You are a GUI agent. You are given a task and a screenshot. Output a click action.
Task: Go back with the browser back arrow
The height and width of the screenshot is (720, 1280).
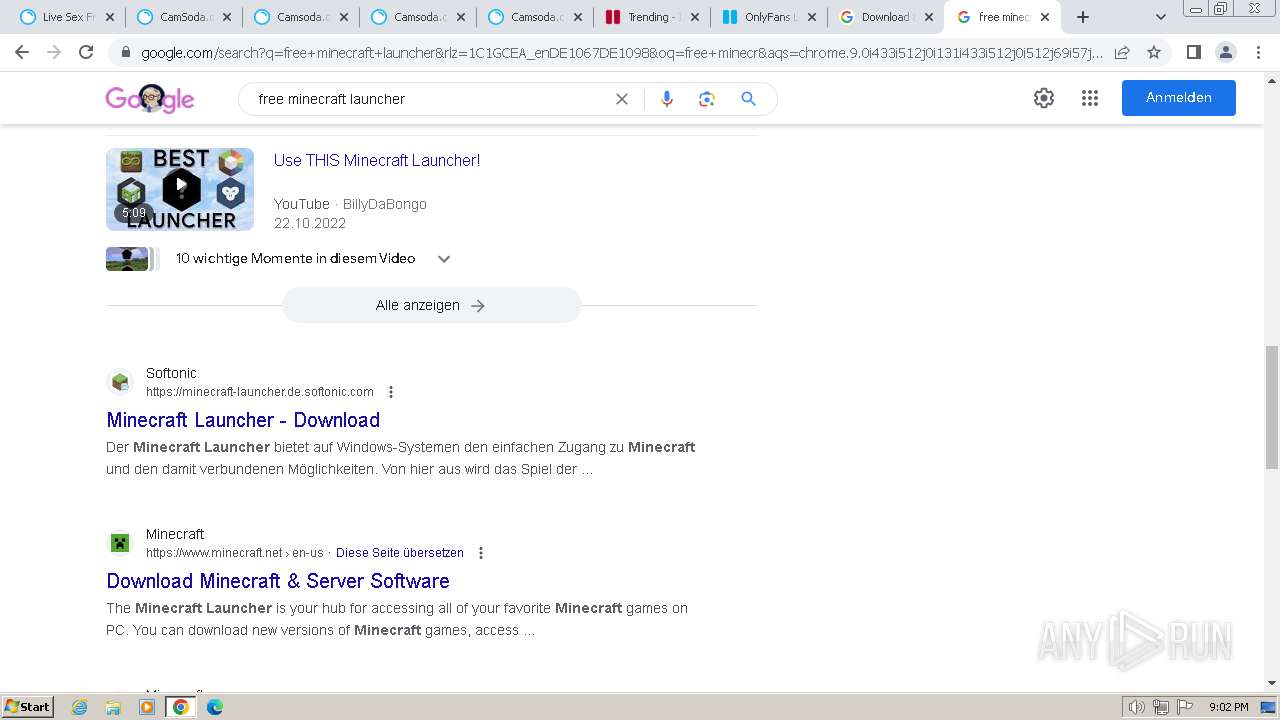click(22, 52)
